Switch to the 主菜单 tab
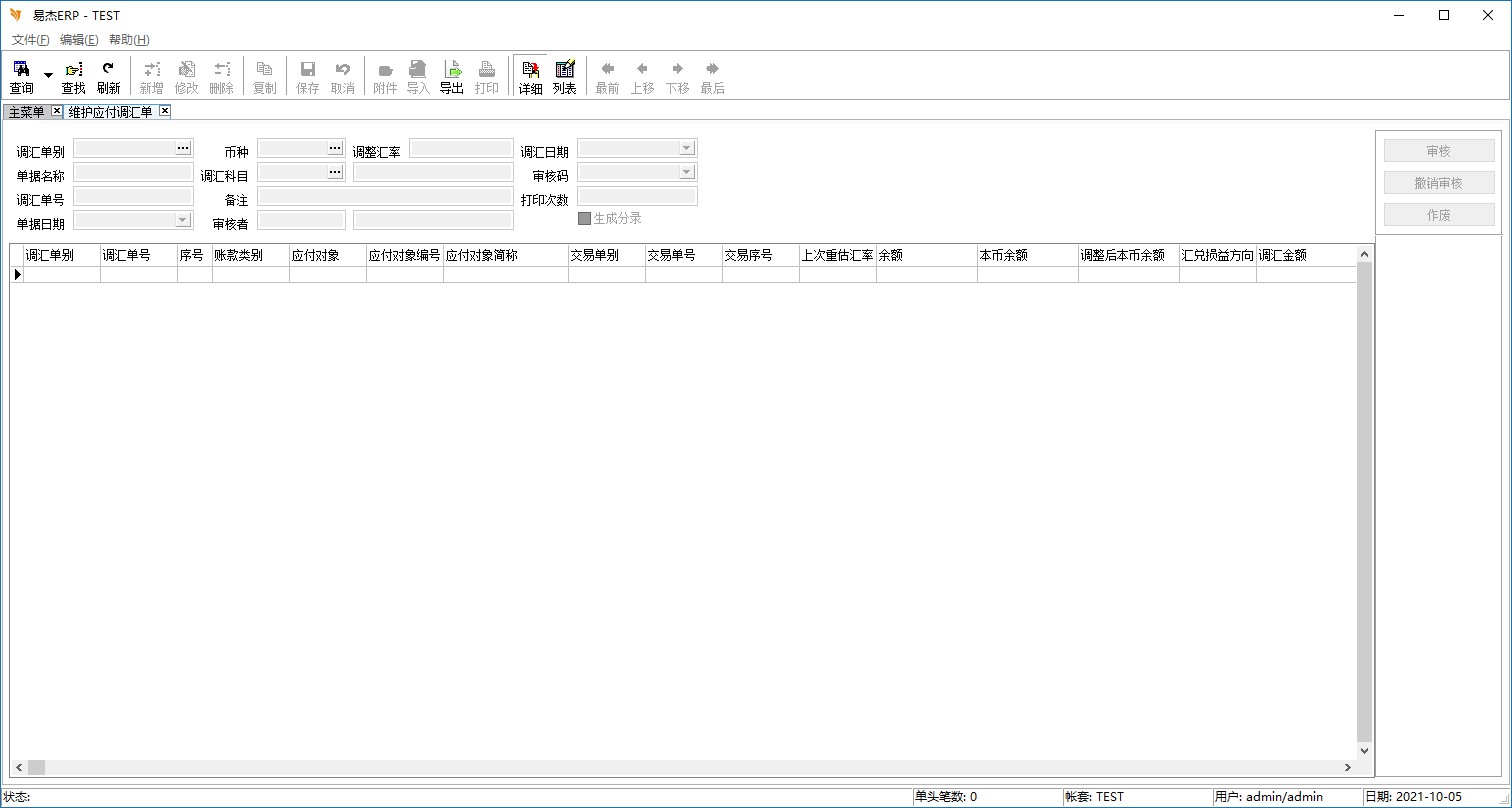Screen dimensions: 1512x808 pos(27,112)
